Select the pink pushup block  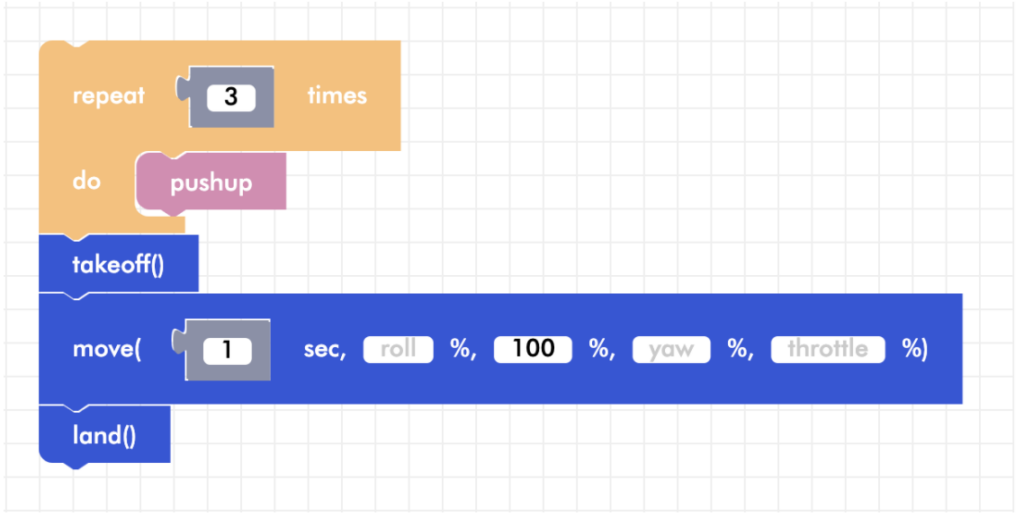(211, 183)
